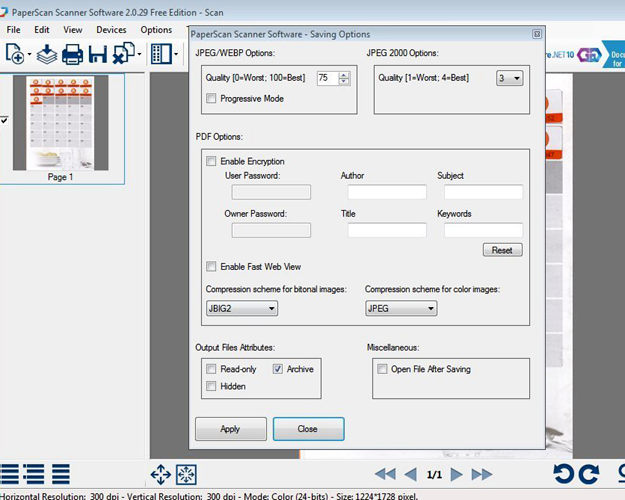Screen dimensions: 625x500
Task: Go to previous page arrow
Action: pos(411,474)
